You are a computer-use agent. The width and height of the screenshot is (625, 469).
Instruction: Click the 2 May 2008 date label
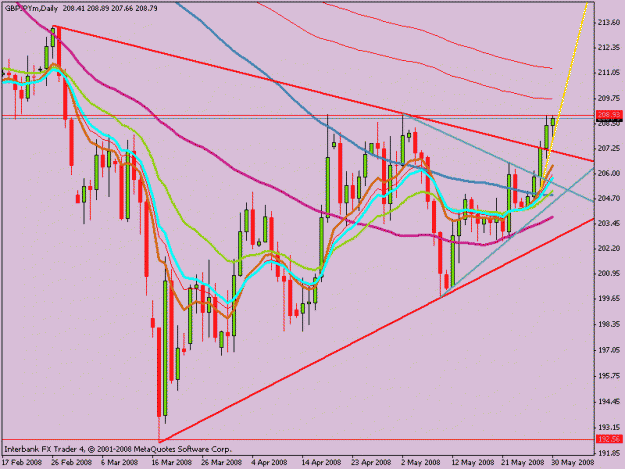tap(421, 462)
